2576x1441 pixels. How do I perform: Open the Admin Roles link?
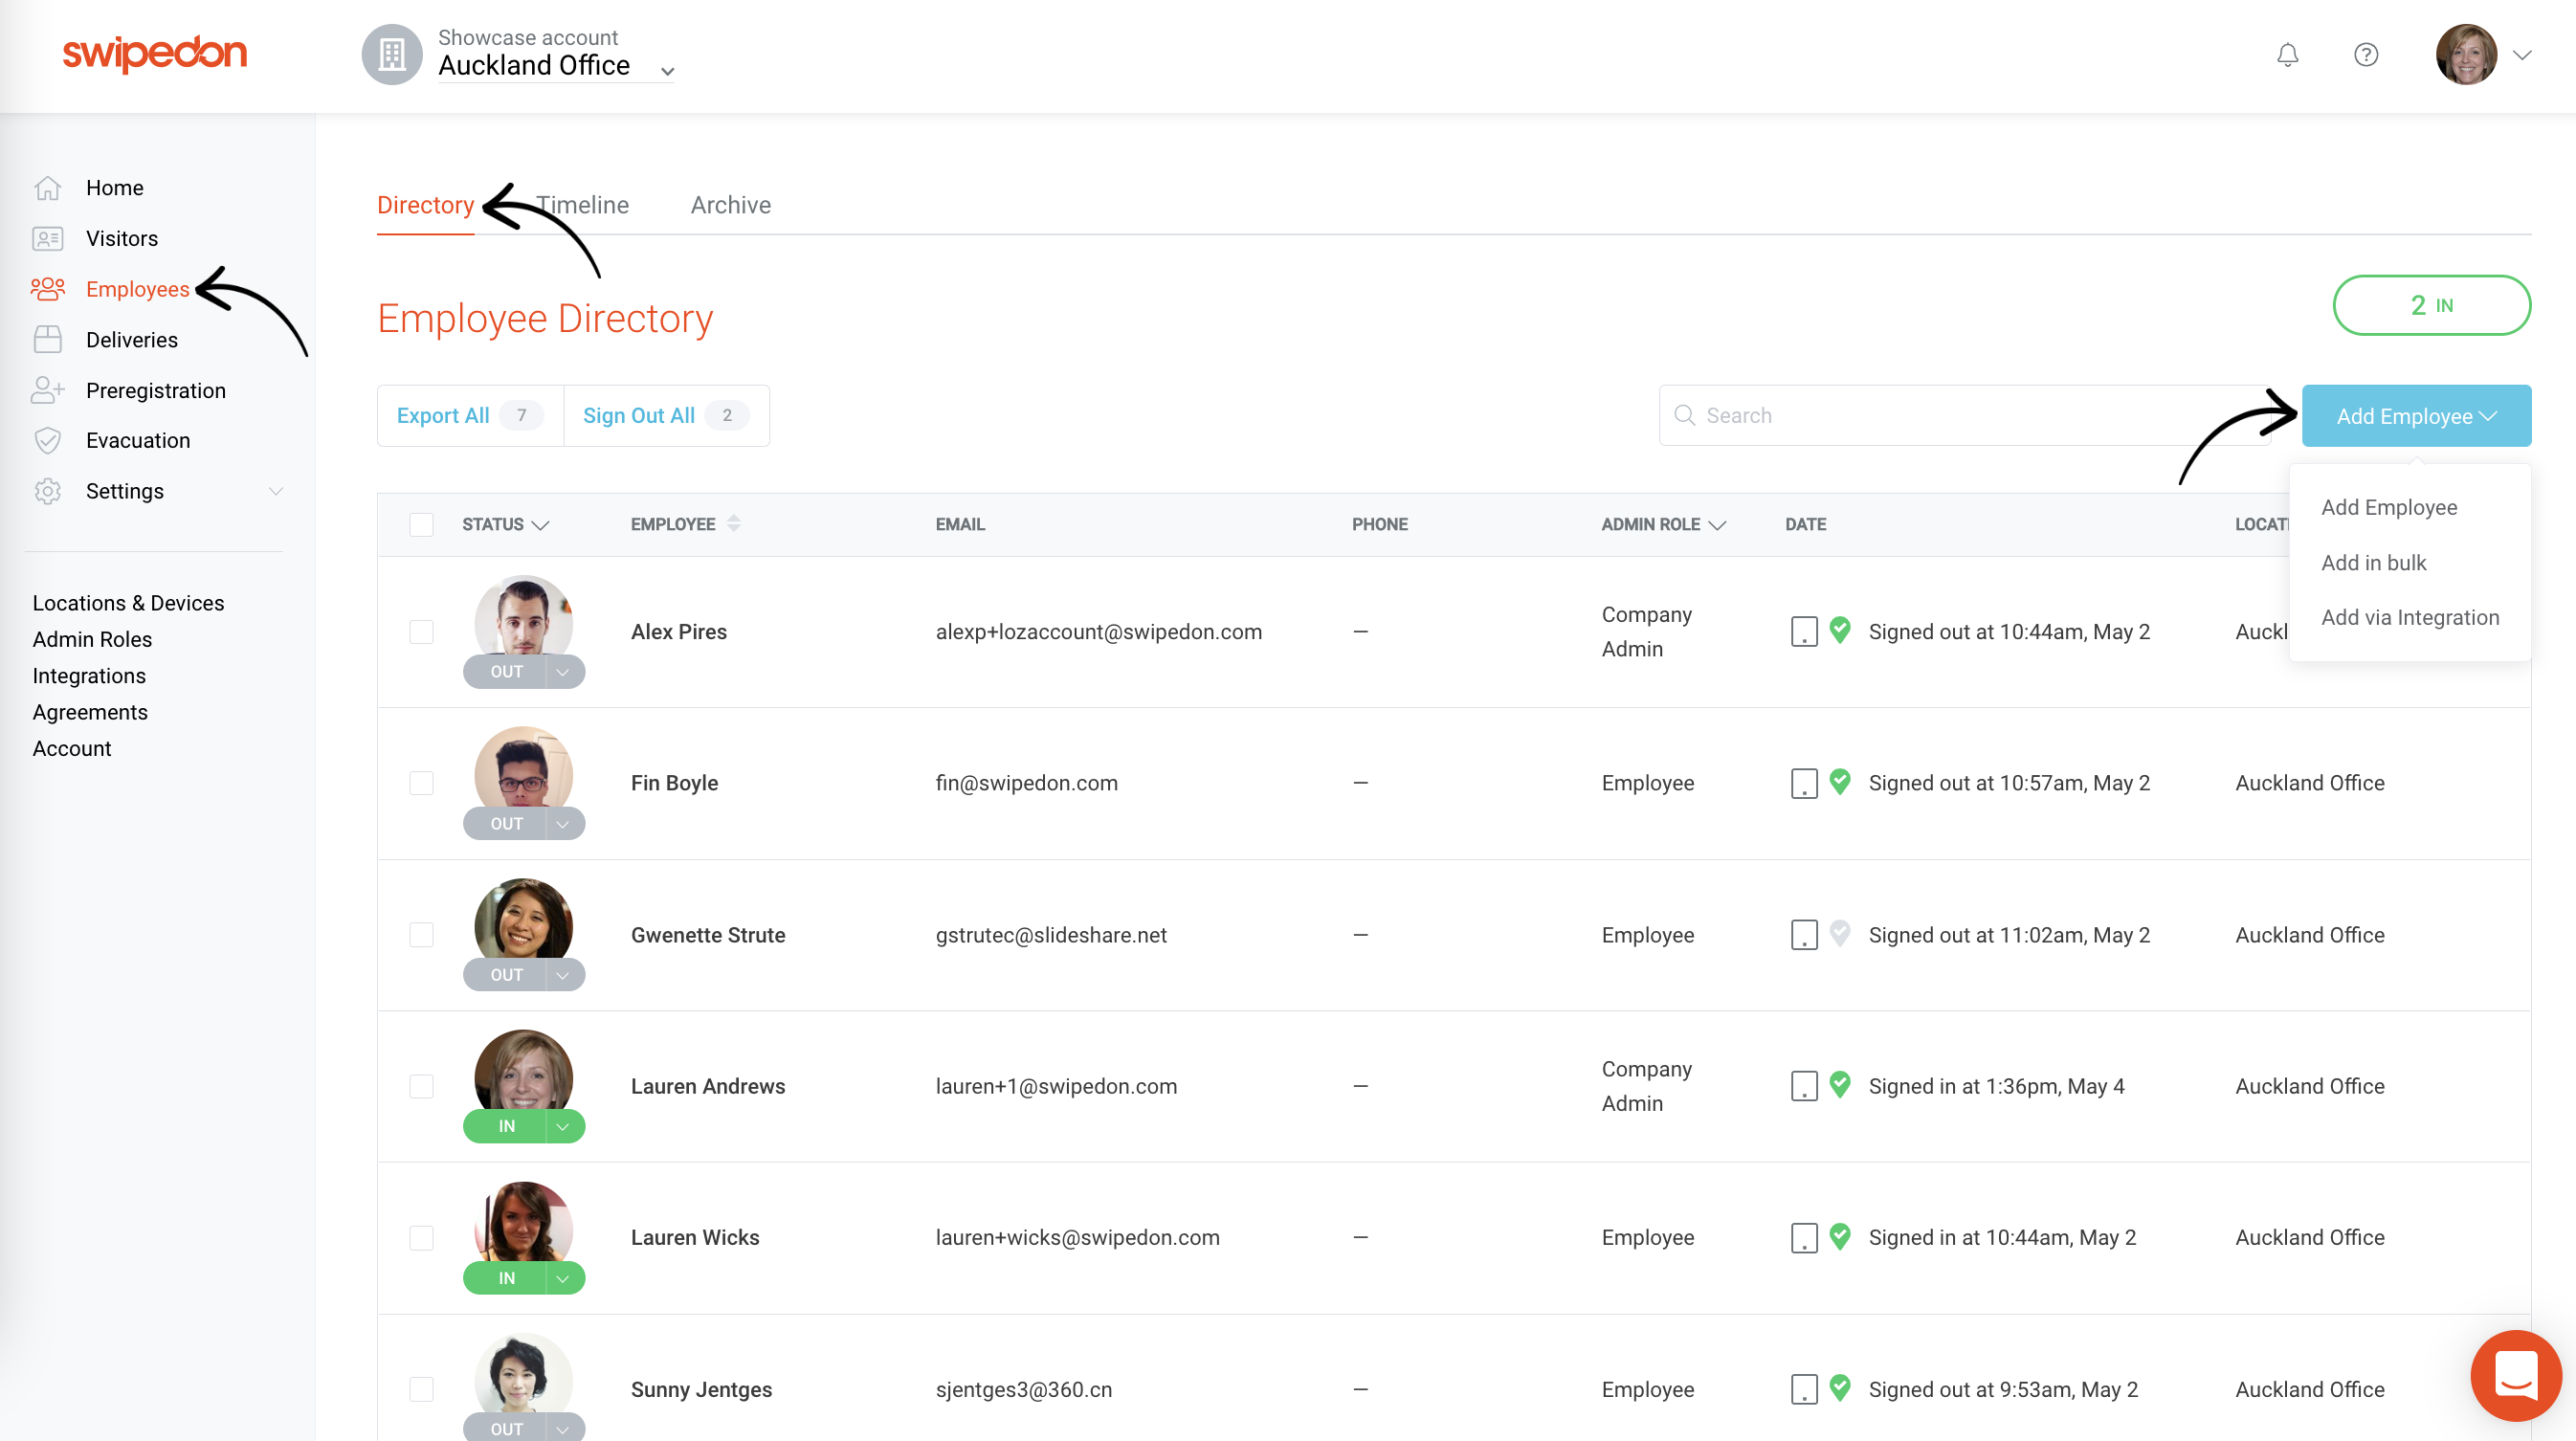tap(92, 639)
